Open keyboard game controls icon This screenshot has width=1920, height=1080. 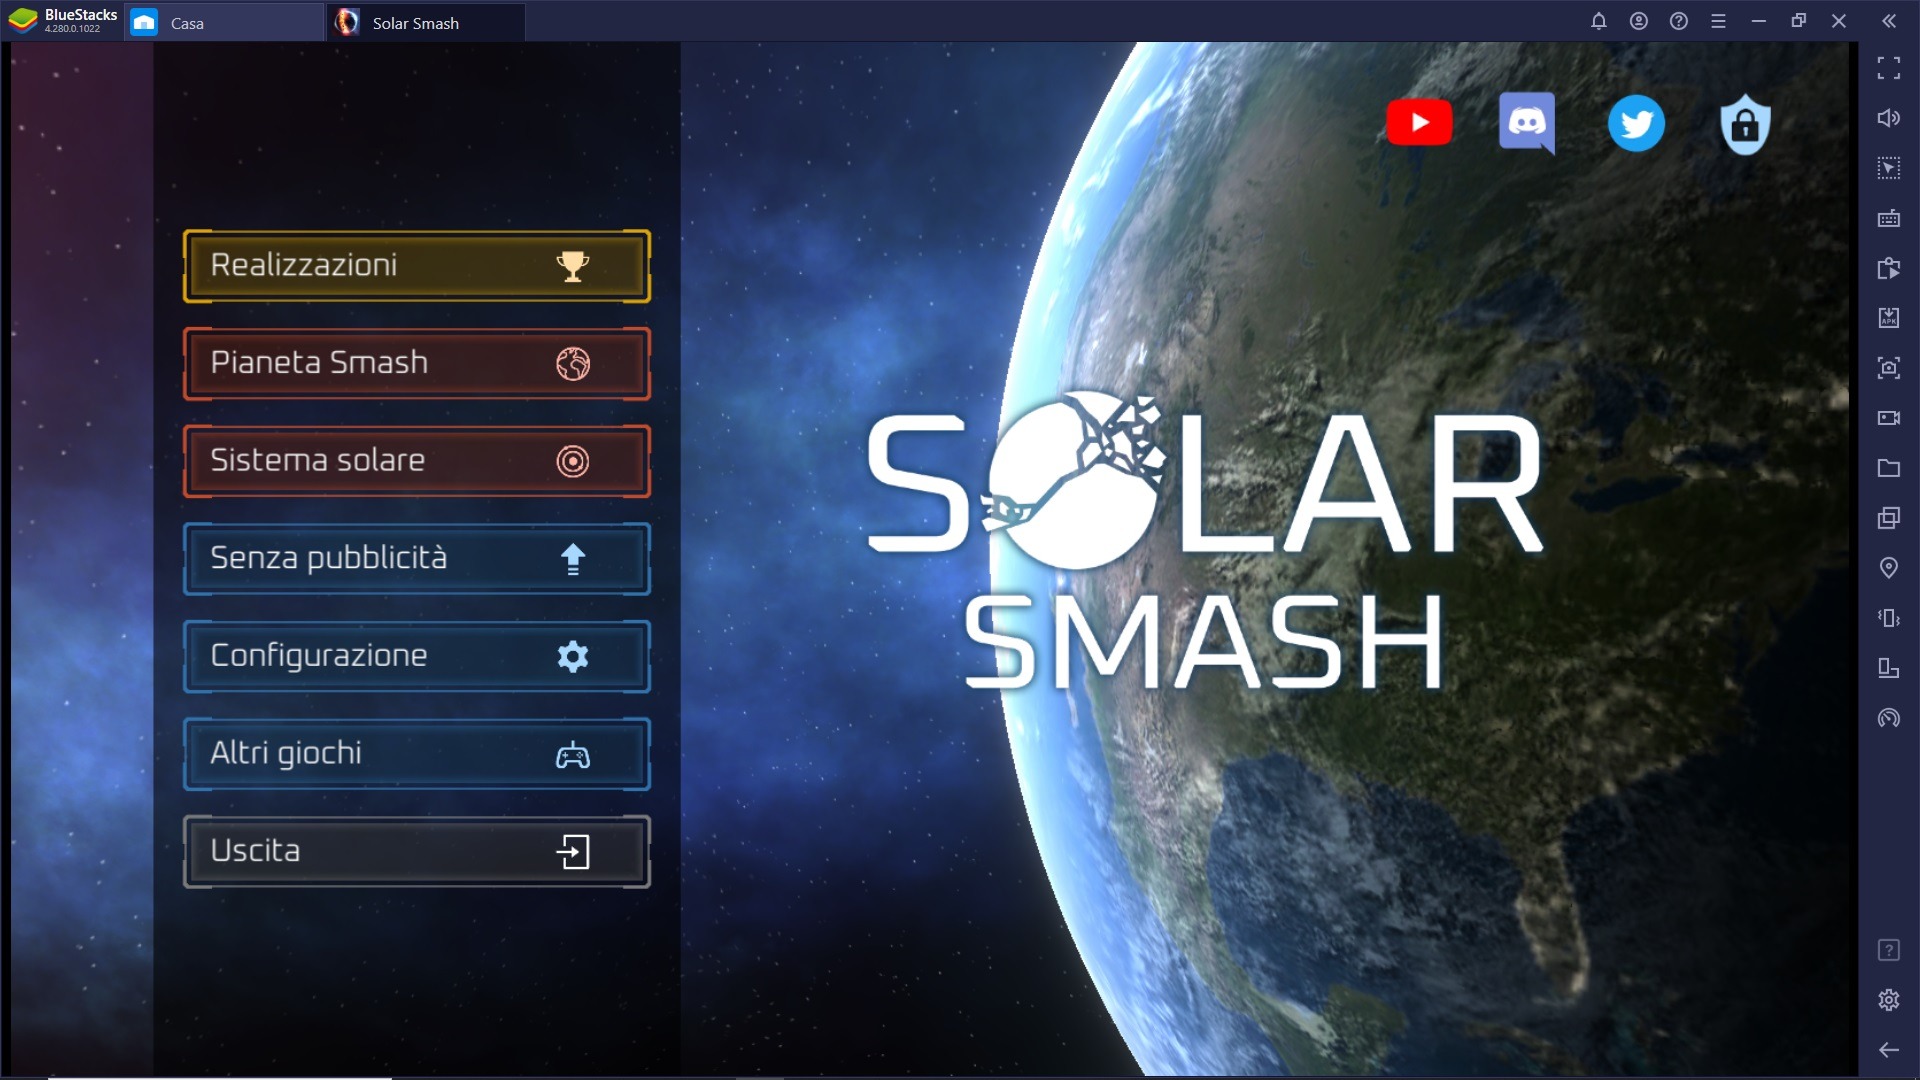[1889, 218]
